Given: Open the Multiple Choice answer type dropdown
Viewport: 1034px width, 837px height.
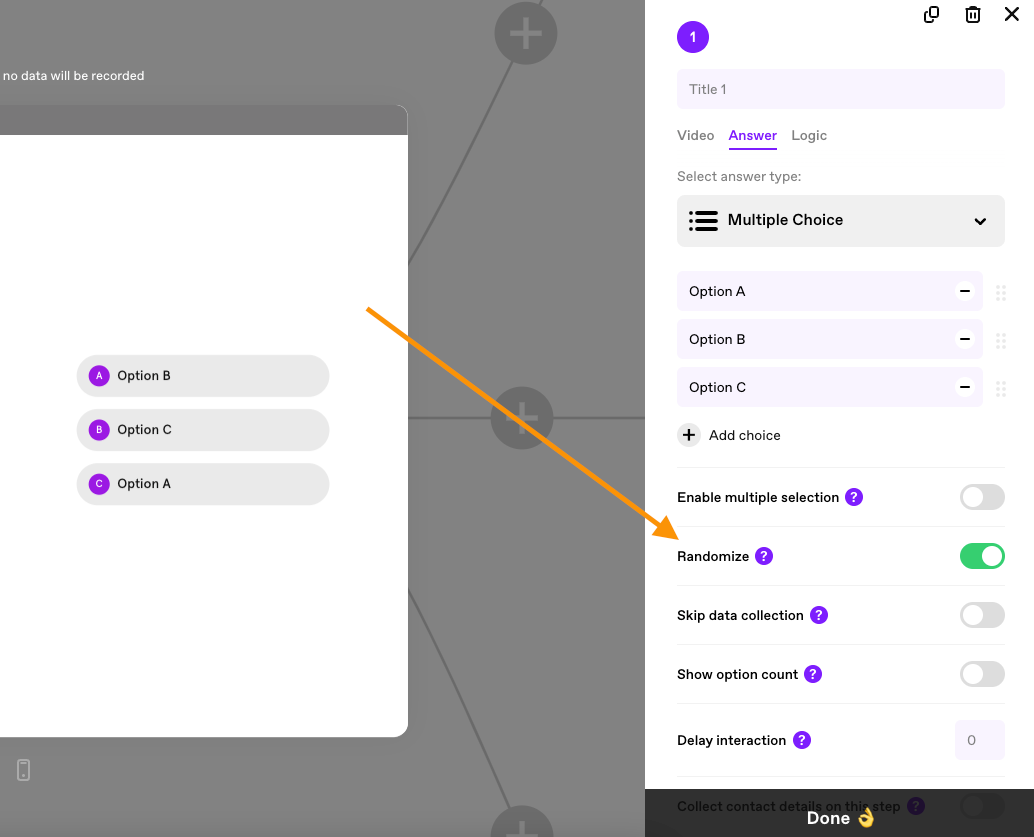Looking at the screenshot, I should click(x=840, y=220).
